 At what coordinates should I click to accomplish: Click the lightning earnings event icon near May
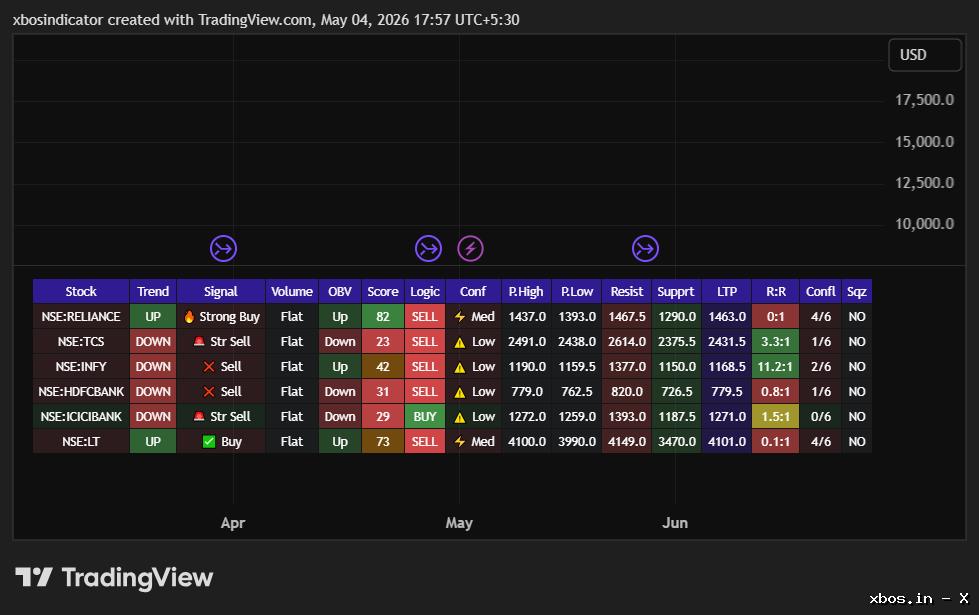click(x=470, y=248)
